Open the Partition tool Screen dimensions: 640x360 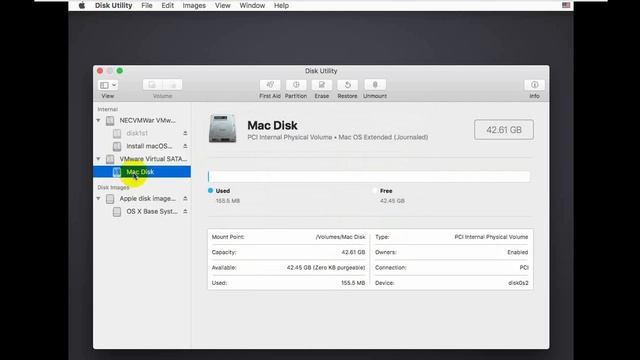pos(296,85)
